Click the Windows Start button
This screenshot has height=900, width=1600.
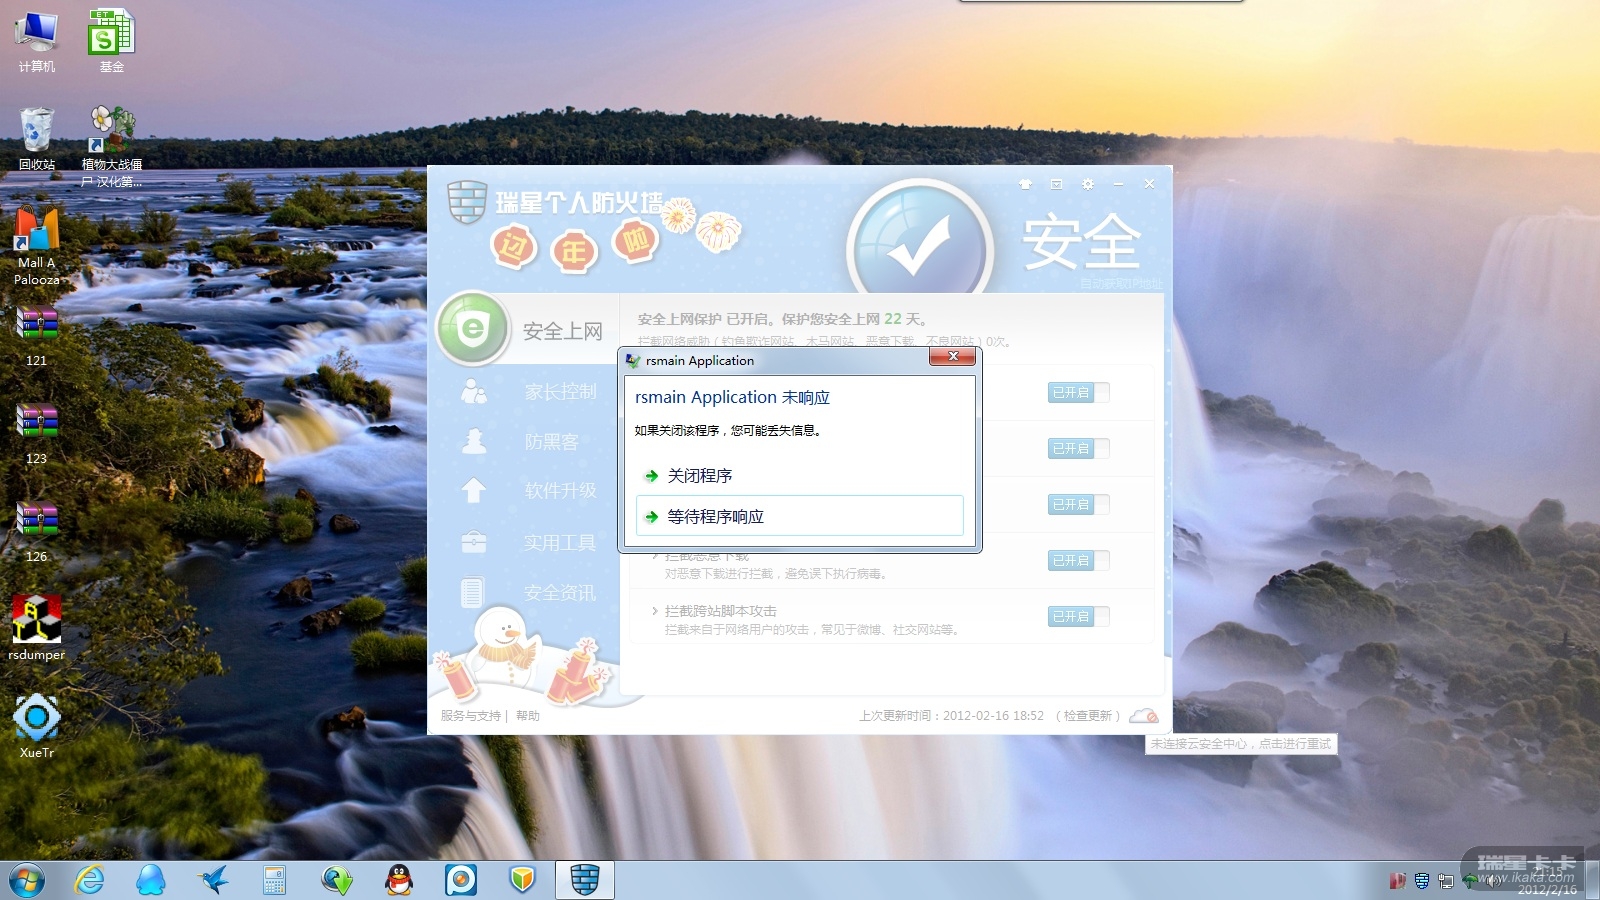point(27,881)
